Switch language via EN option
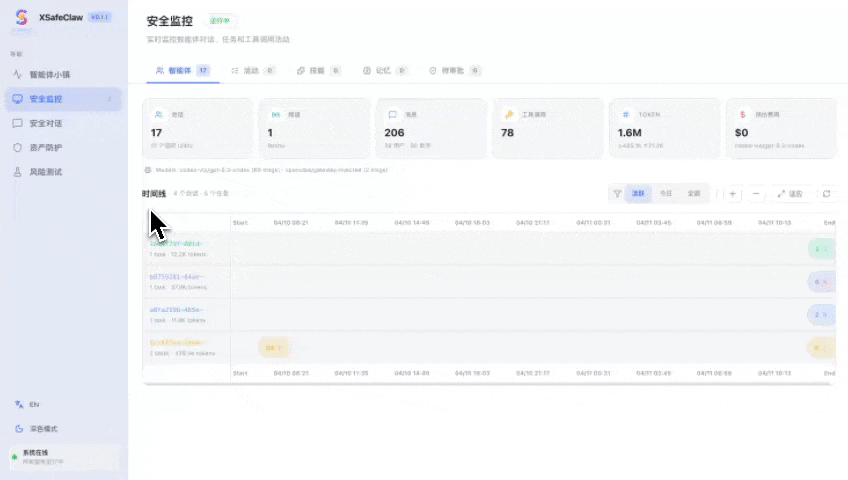Image resolution: width=848 pixels, height=480 pixels. (34, 405)
